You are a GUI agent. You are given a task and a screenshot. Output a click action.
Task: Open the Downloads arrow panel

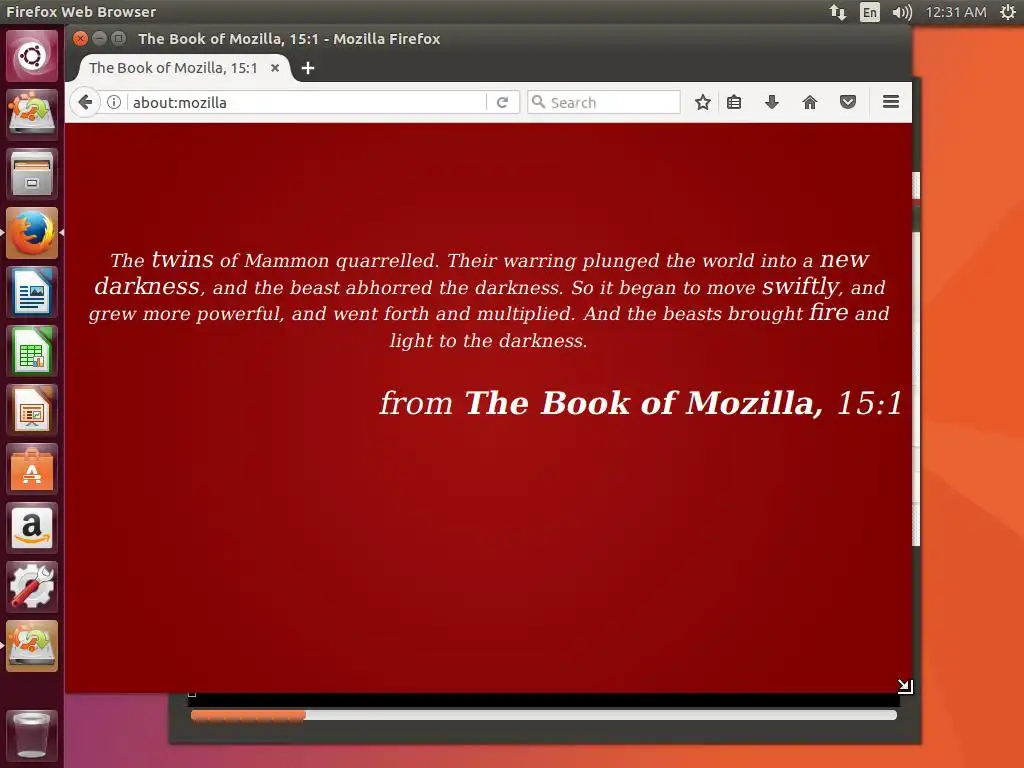coord(772,102)
